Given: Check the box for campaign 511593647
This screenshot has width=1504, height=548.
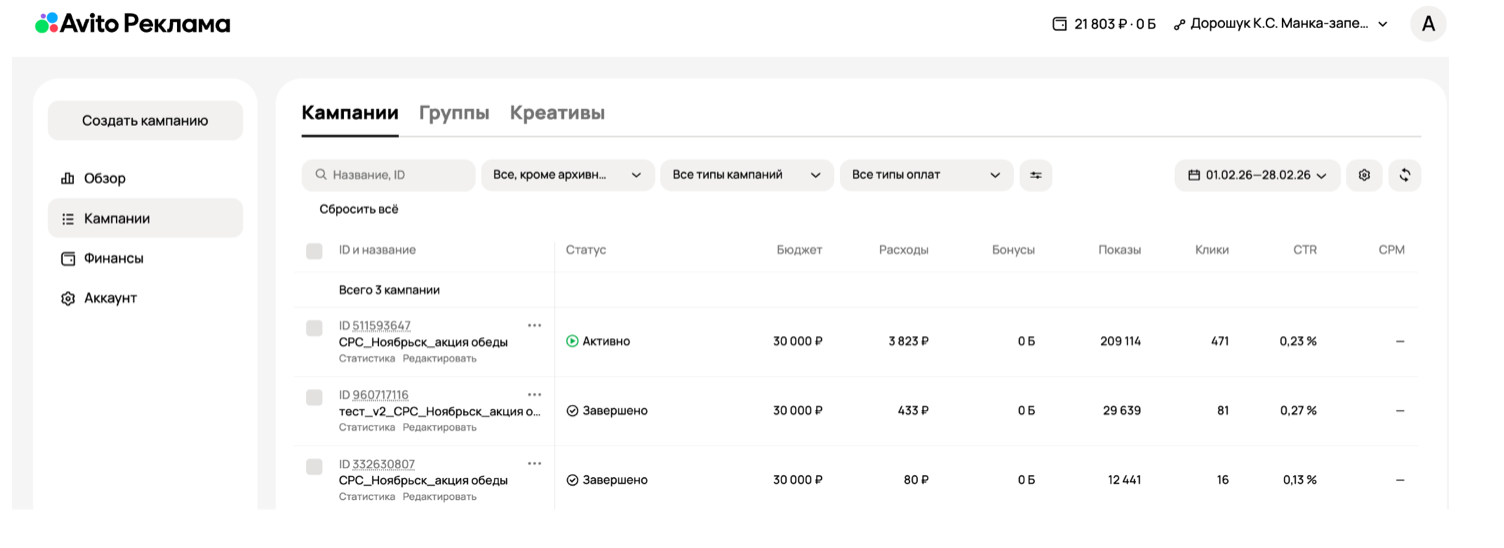Looking at the screenshot, I should [x=314, y=328].
